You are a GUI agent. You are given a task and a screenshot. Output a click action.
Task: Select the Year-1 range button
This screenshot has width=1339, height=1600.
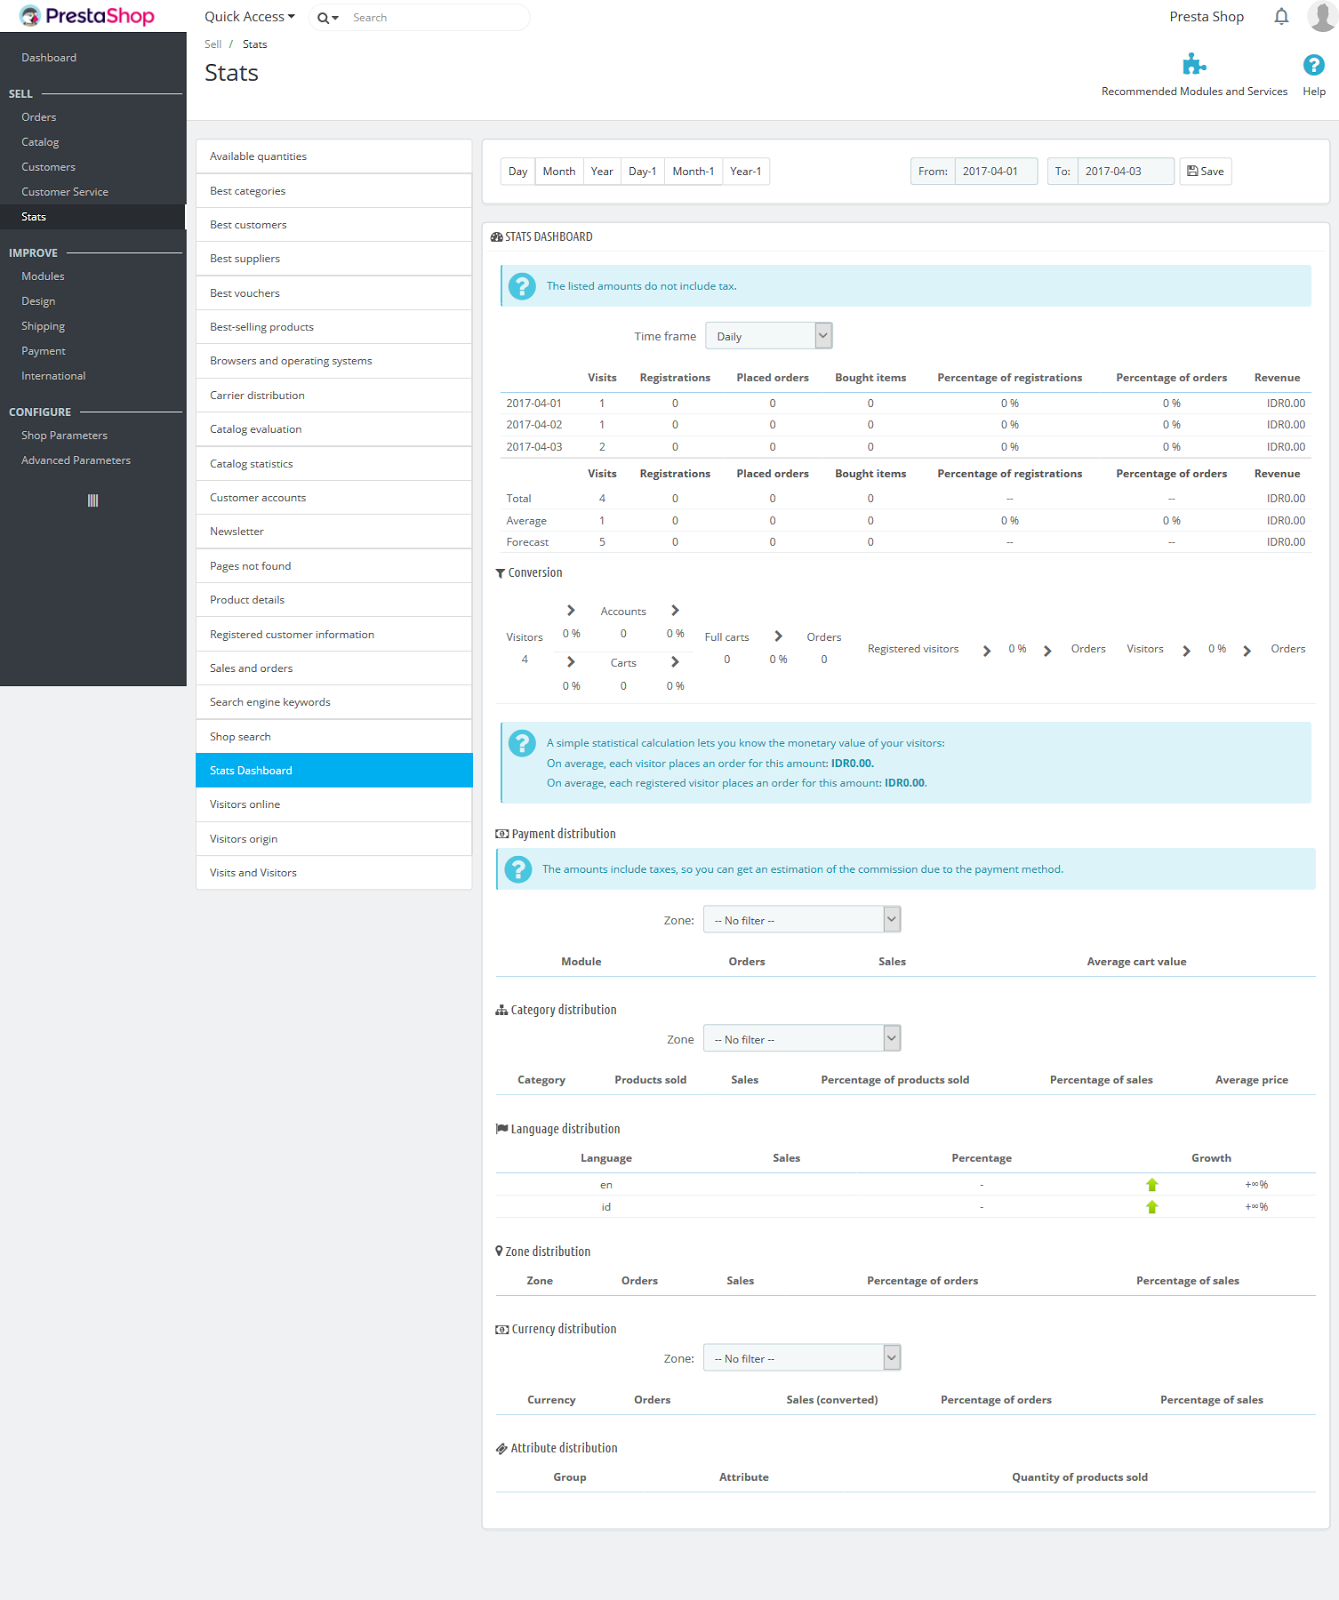(746, 171)
